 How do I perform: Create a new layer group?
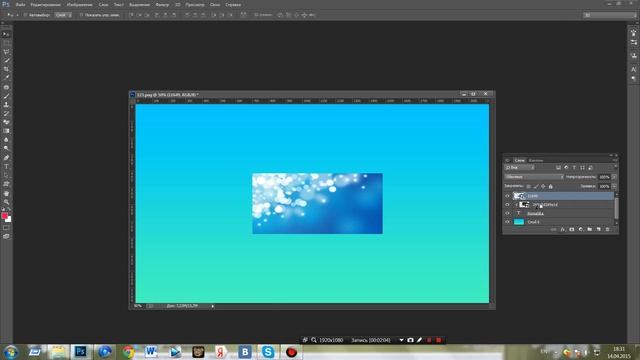[589, 229]
